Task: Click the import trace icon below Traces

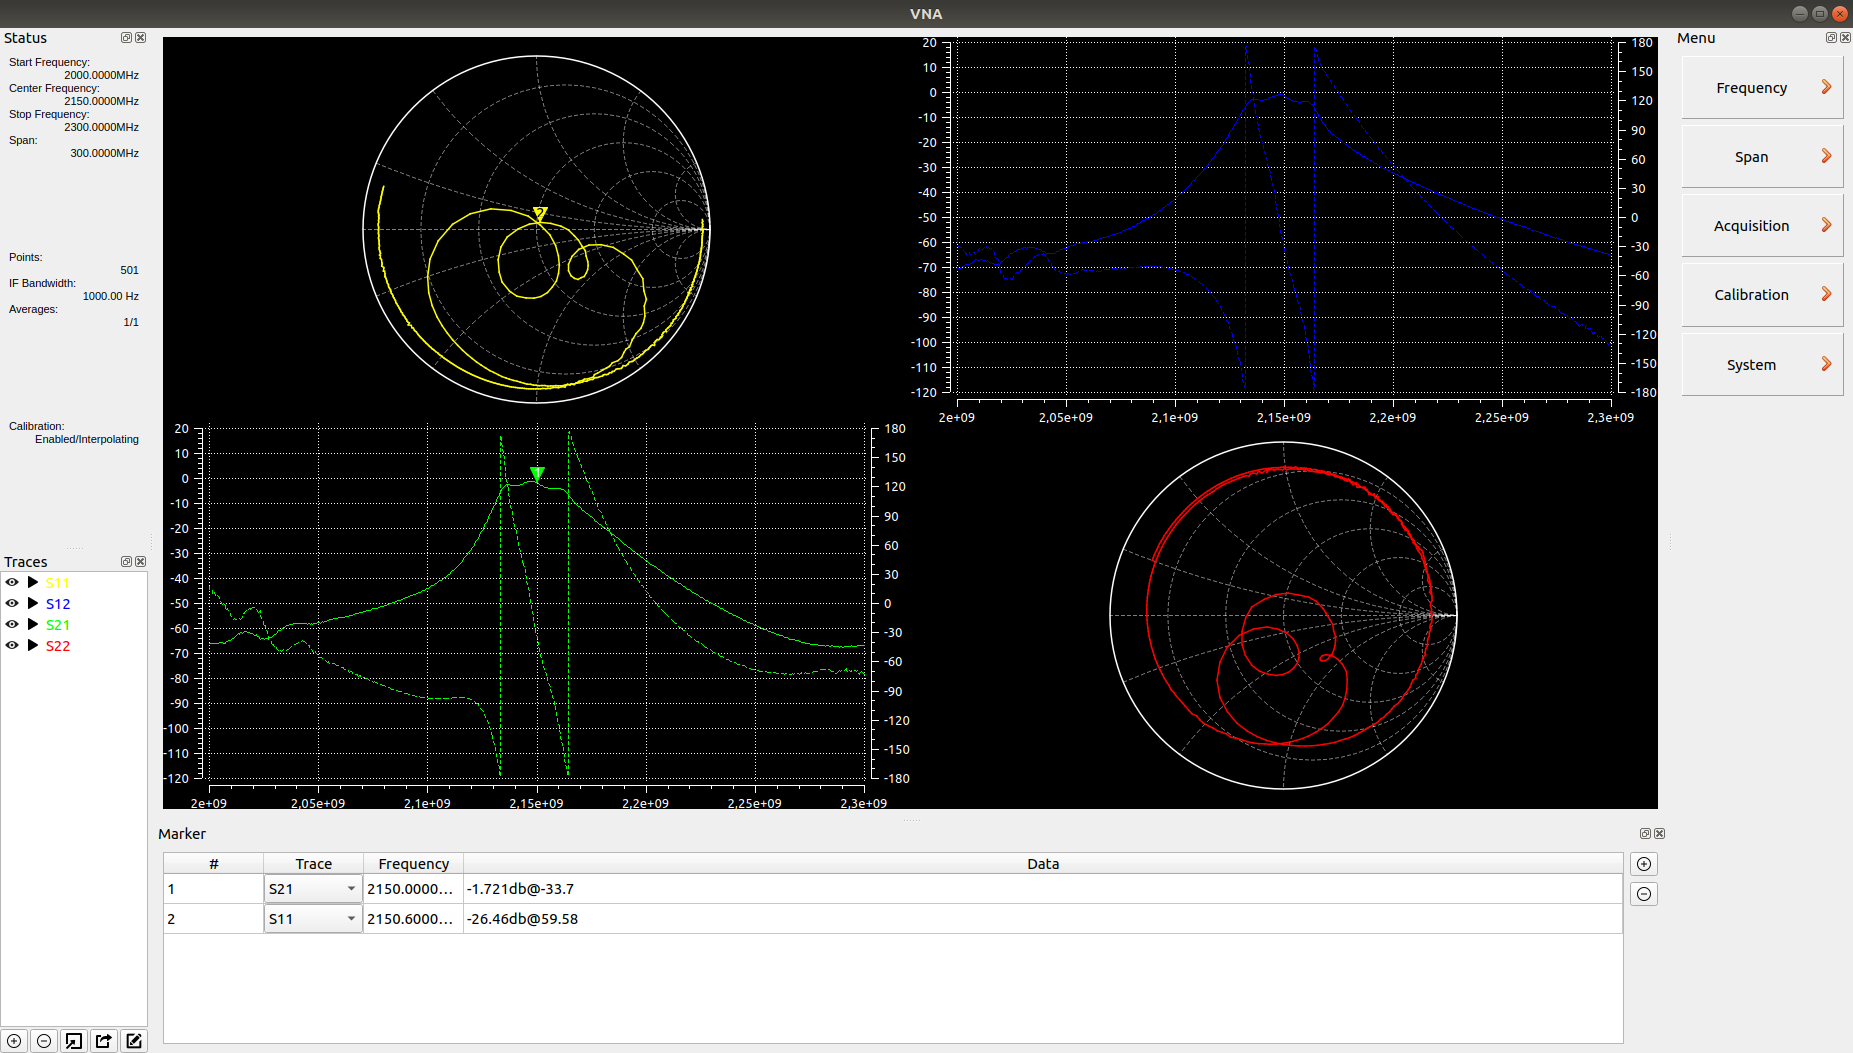Action: (x=74, y=1041)
